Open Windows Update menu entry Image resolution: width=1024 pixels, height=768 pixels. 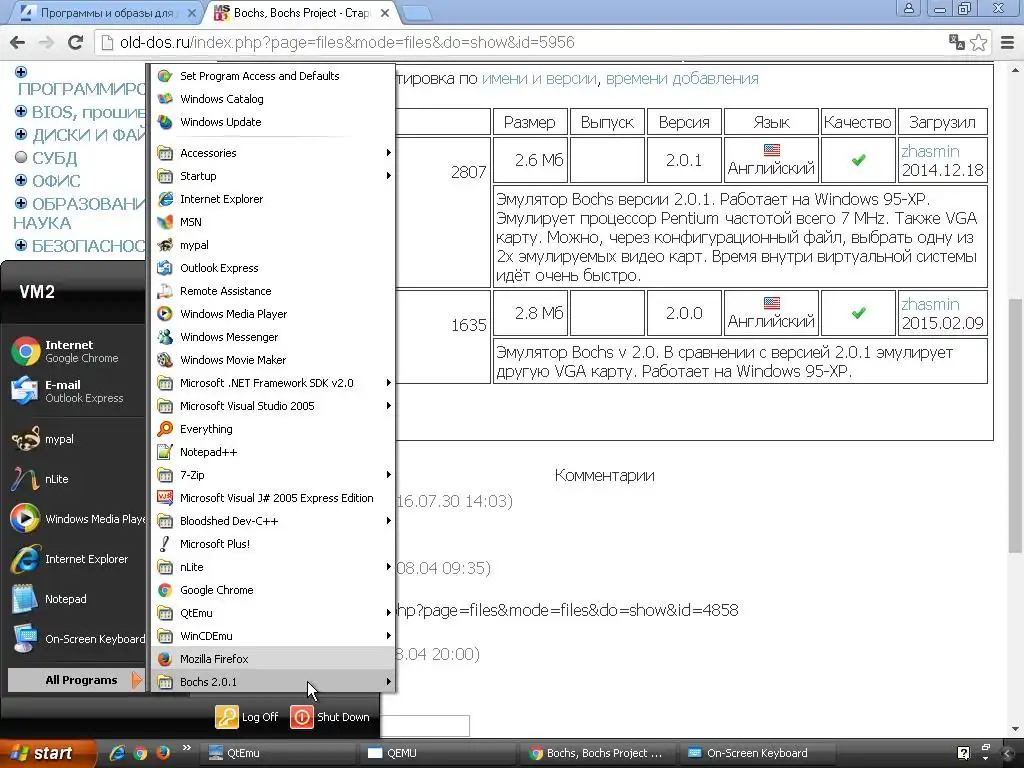point(273,121)
